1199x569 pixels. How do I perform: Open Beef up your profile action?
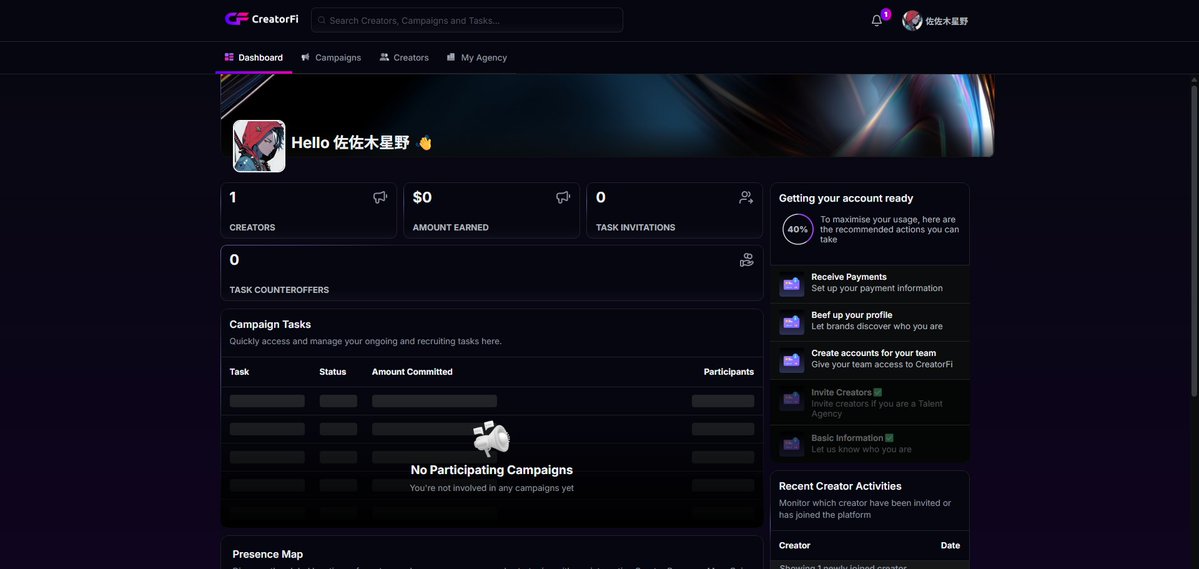click(870, 322)
